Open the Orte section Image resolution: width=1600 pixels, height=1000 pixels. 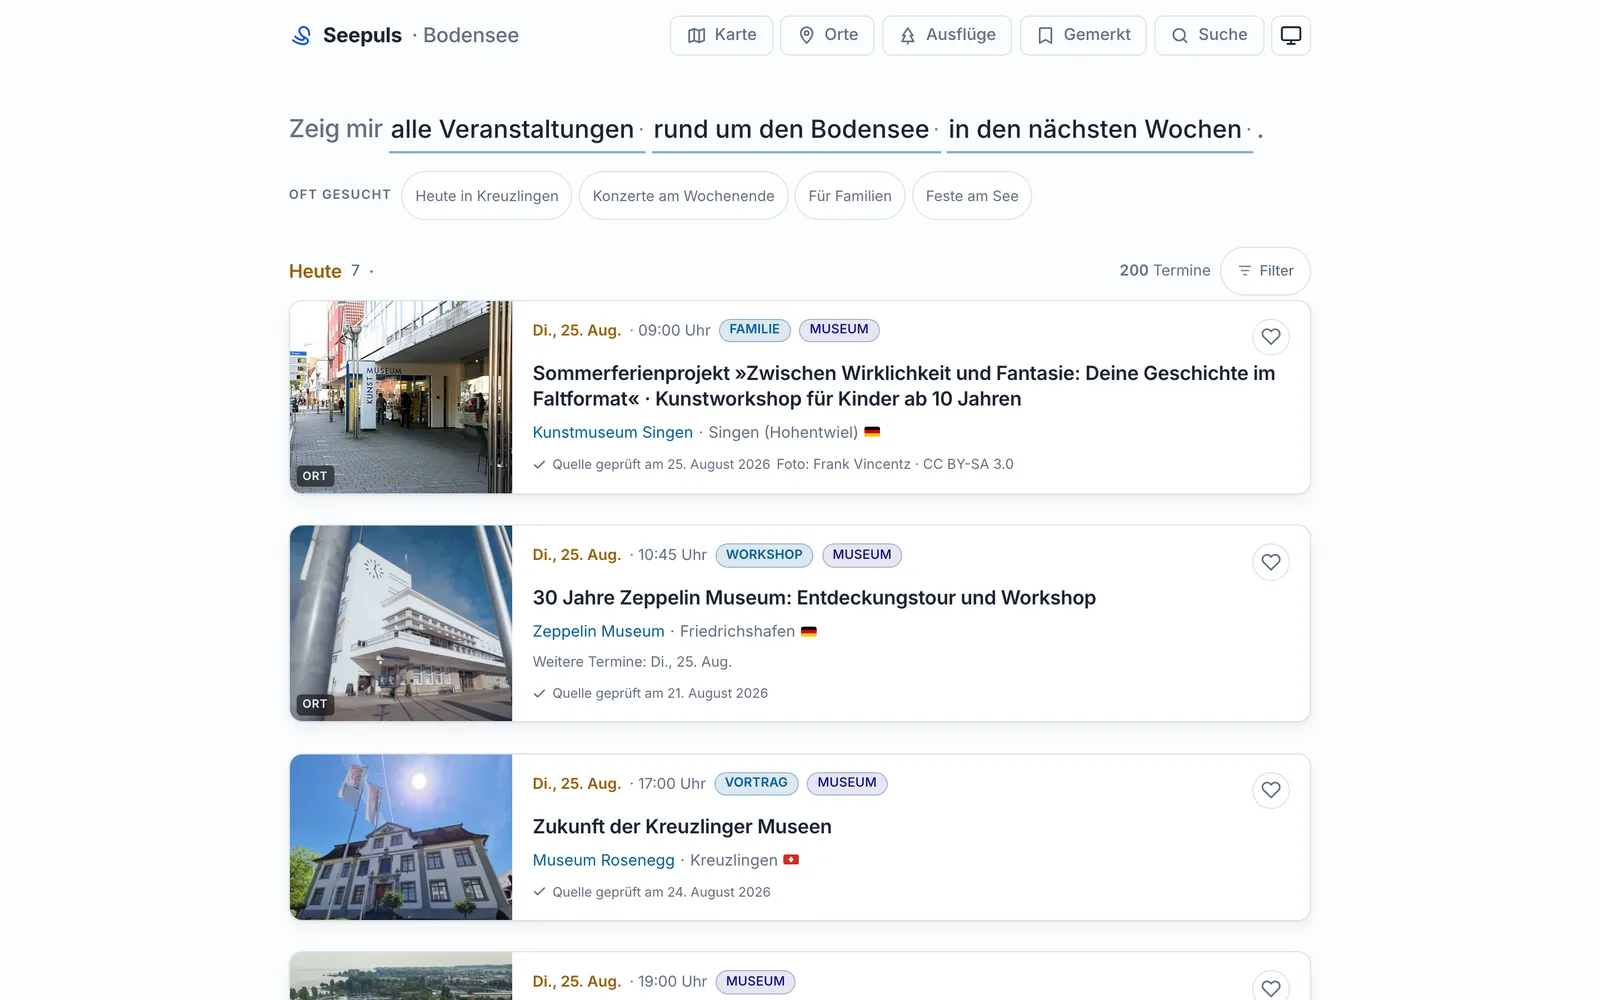pyautogui.click(x=827, y=35)
